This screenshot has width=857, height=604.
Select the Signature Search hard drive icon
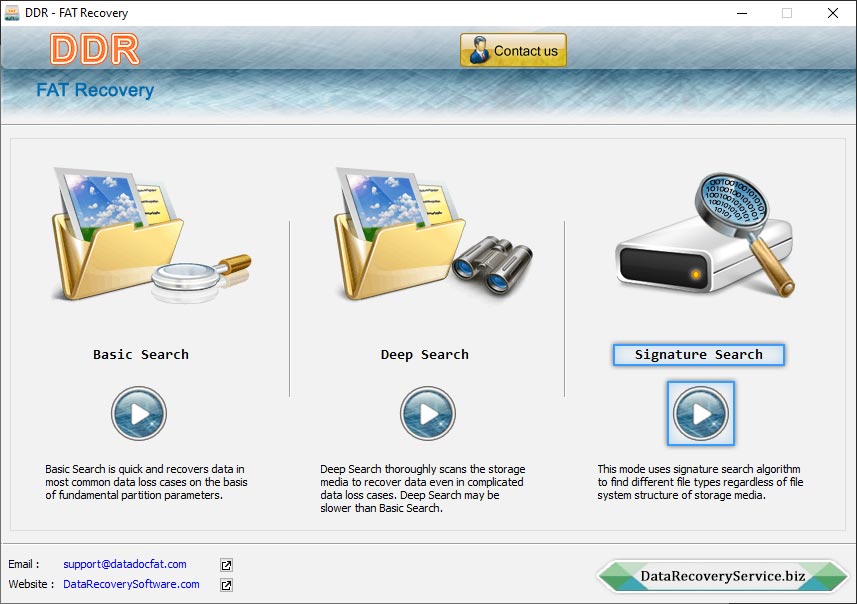pos(705,235)
